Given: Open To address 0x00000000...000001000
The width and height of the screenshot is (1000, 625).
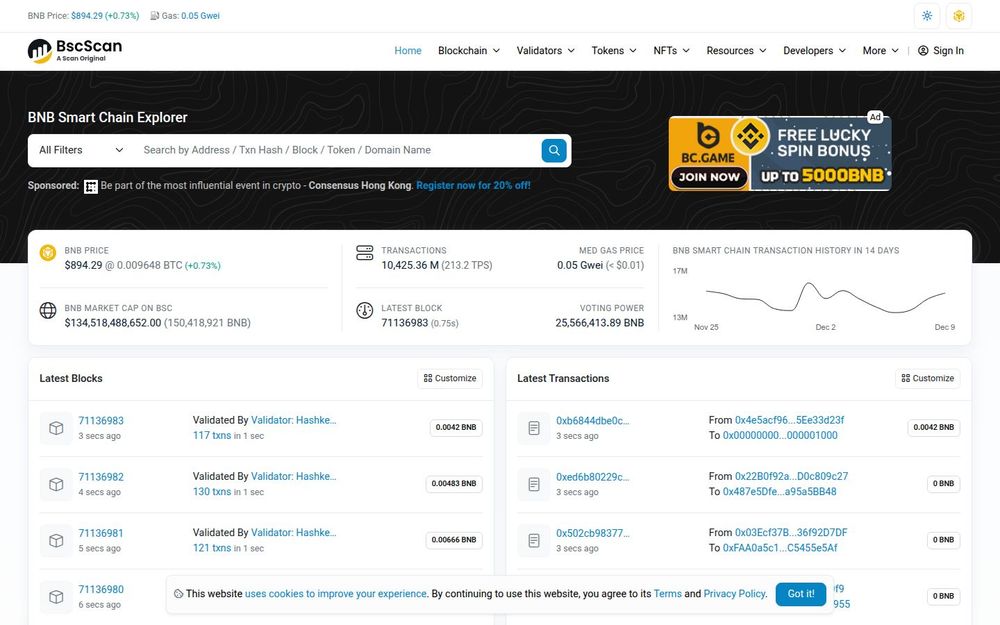Looking at the screenshot, I should click(x=780, y=436).
